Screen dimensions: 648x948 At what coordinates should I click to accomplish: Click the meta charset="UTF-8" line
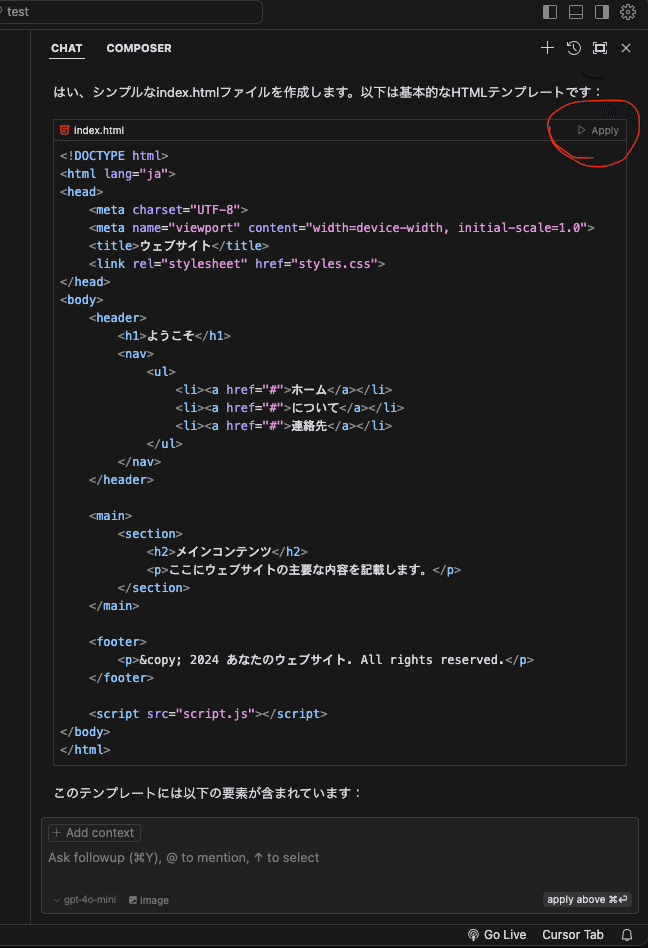168,210
